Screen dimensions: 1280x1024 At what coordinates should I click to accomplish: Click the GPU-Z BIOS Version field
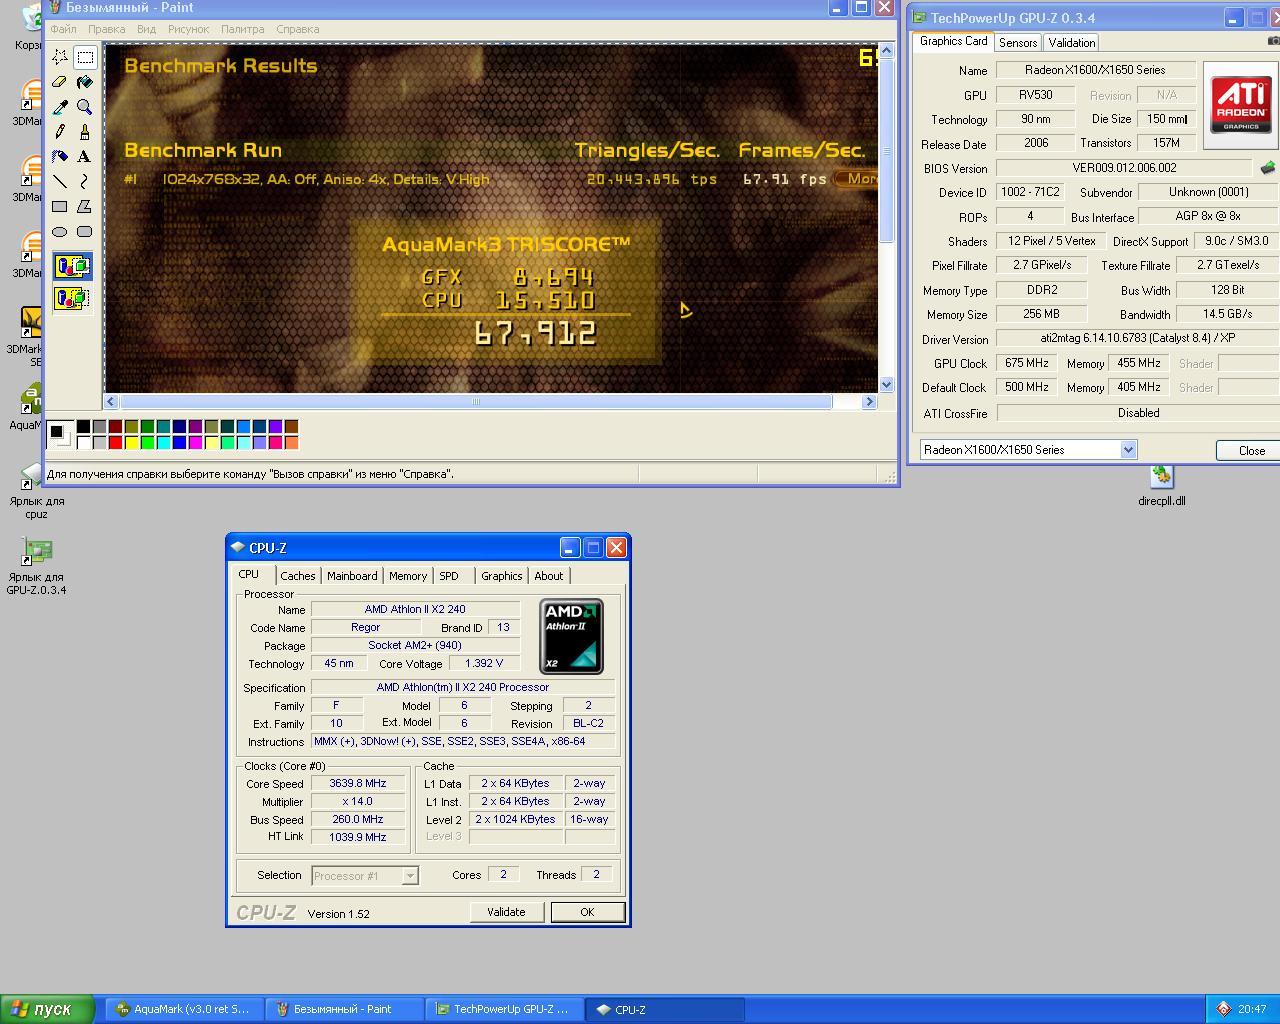click(1124, 168)
